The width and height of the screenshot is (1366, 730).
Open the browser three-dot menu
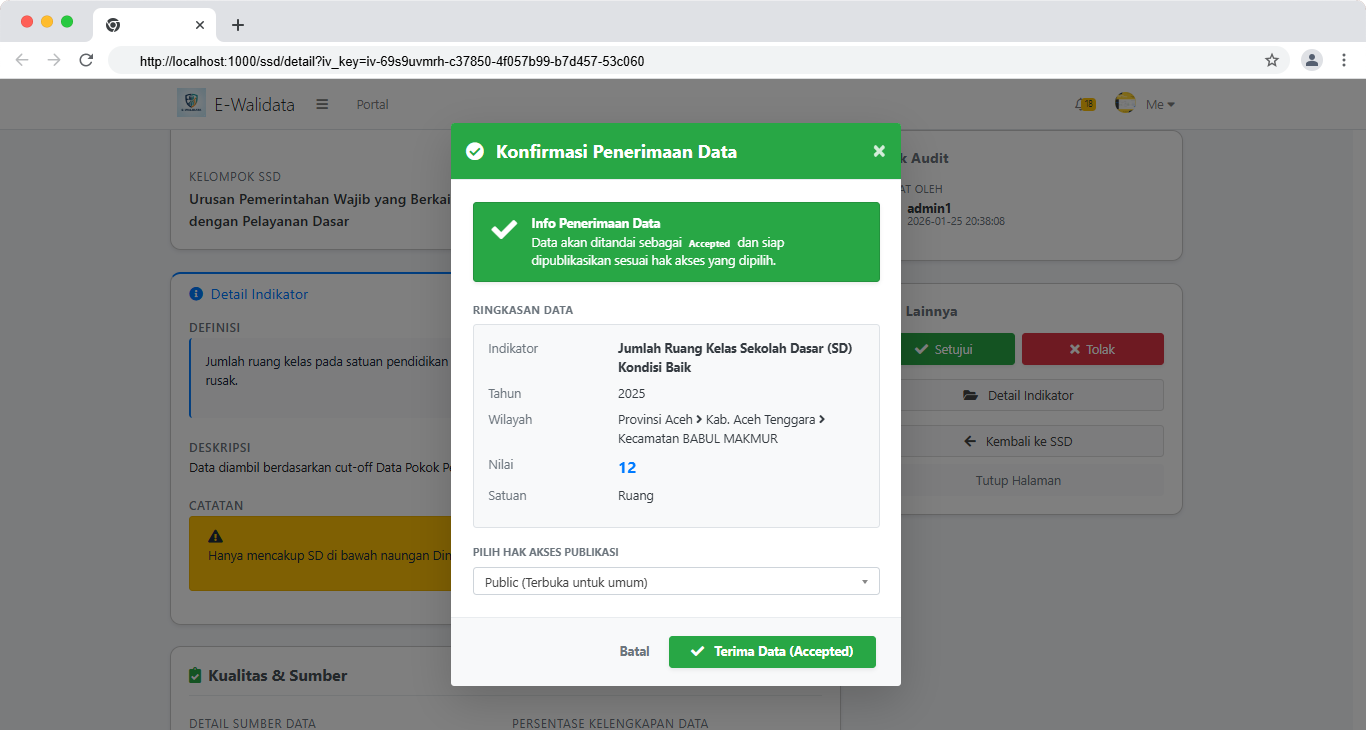coord(1344,60)
